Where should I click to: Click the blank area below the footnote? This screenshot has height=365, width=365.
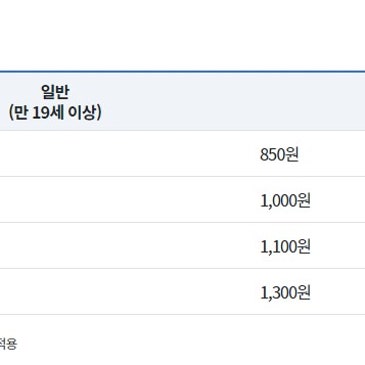click(x=182, y=358)
